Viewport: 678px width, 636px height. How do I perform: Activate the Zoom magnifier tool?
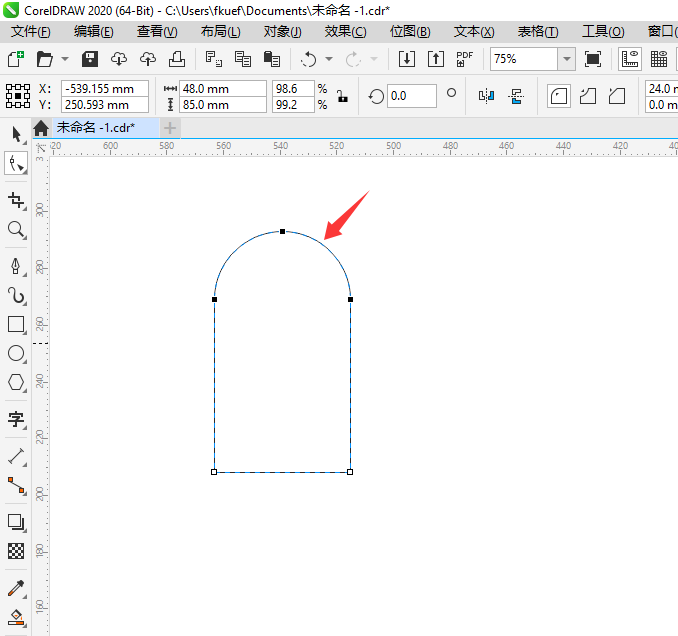click(16, 230)
